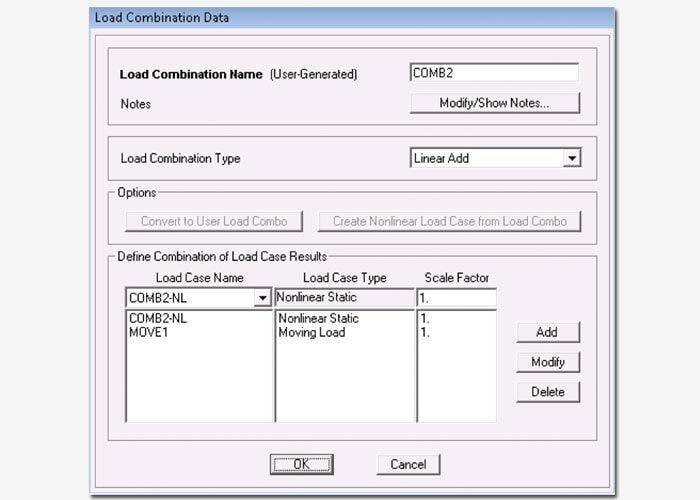The height and width of the screenshot is (500, 700).
Task: Click the COMB2-NL load case combo box
Action: pyautogui.click(x=199, y=298)
